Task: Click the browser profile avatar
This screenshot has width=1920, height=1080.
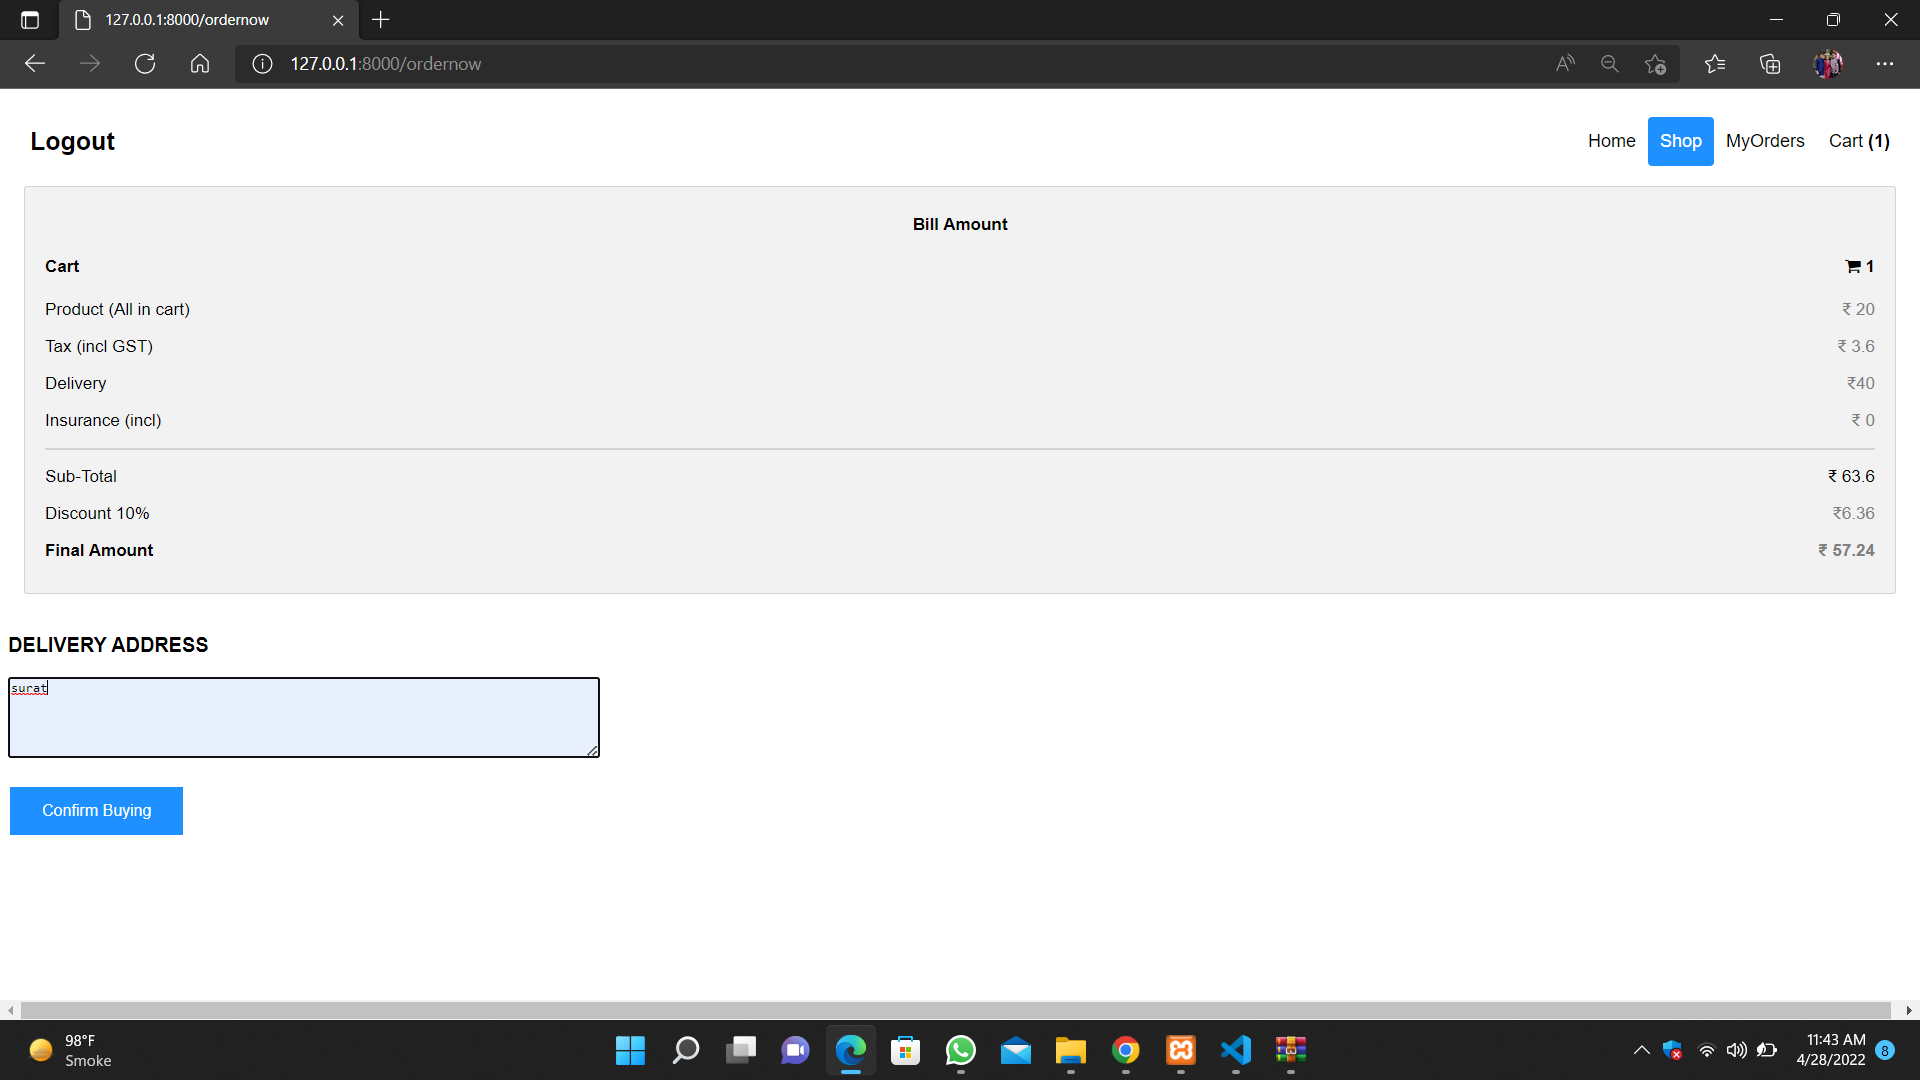Action: tap(1828, 63)
